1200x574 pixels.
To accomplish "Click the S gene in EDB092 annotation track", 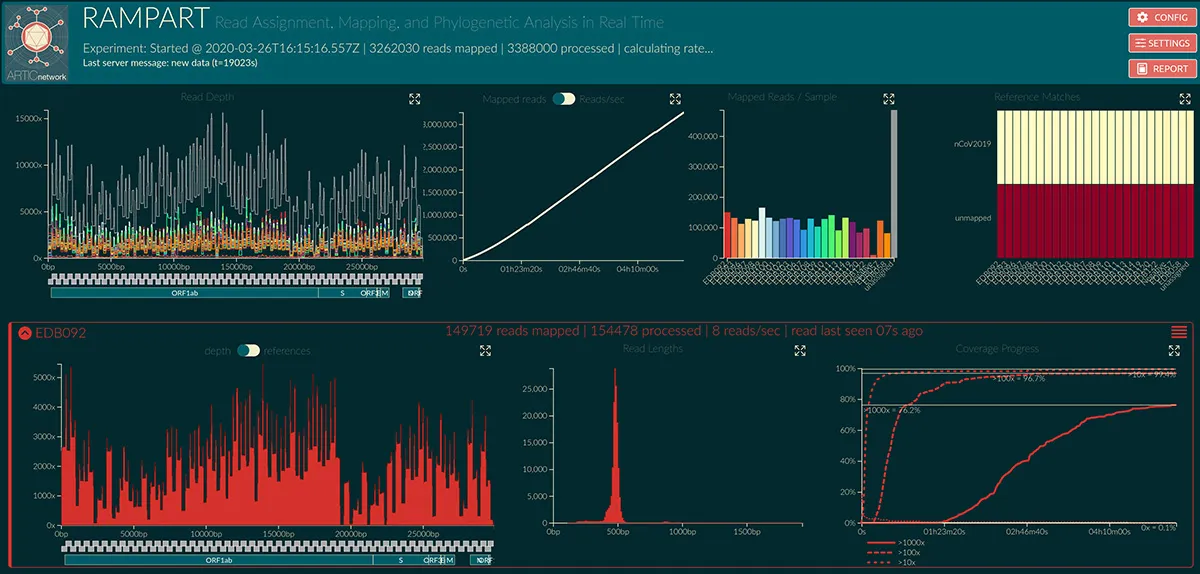I will [x=400, y=561].
